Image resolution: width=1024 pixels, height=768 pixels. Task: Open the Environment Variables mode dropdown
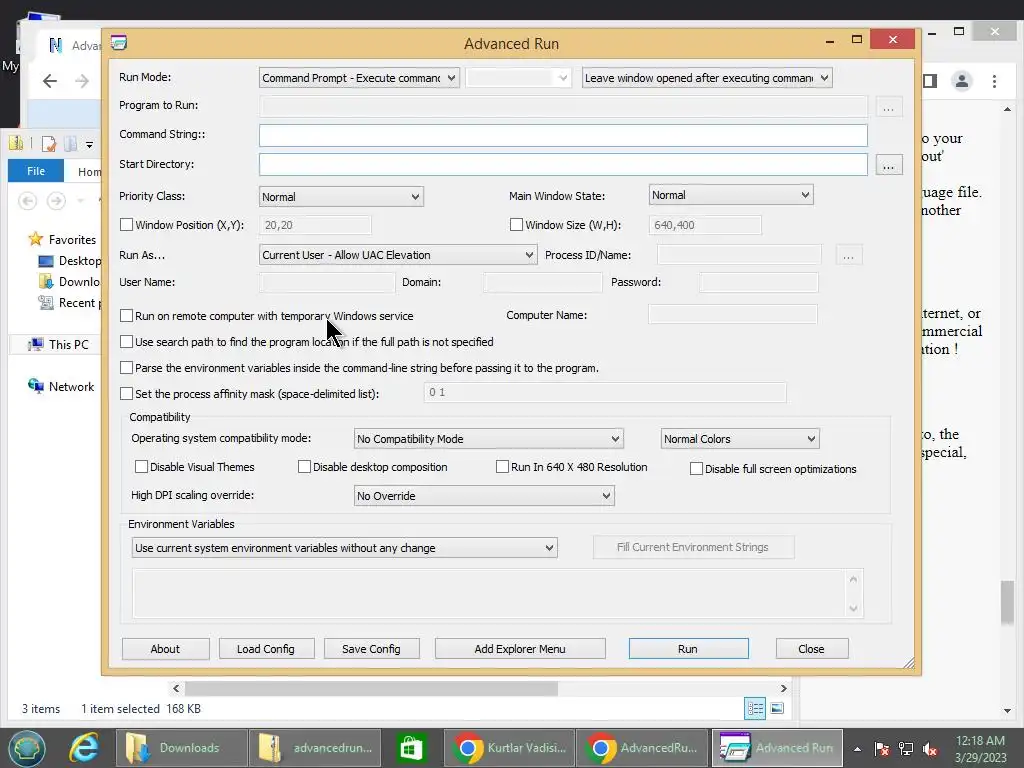(x=344, y=548)
